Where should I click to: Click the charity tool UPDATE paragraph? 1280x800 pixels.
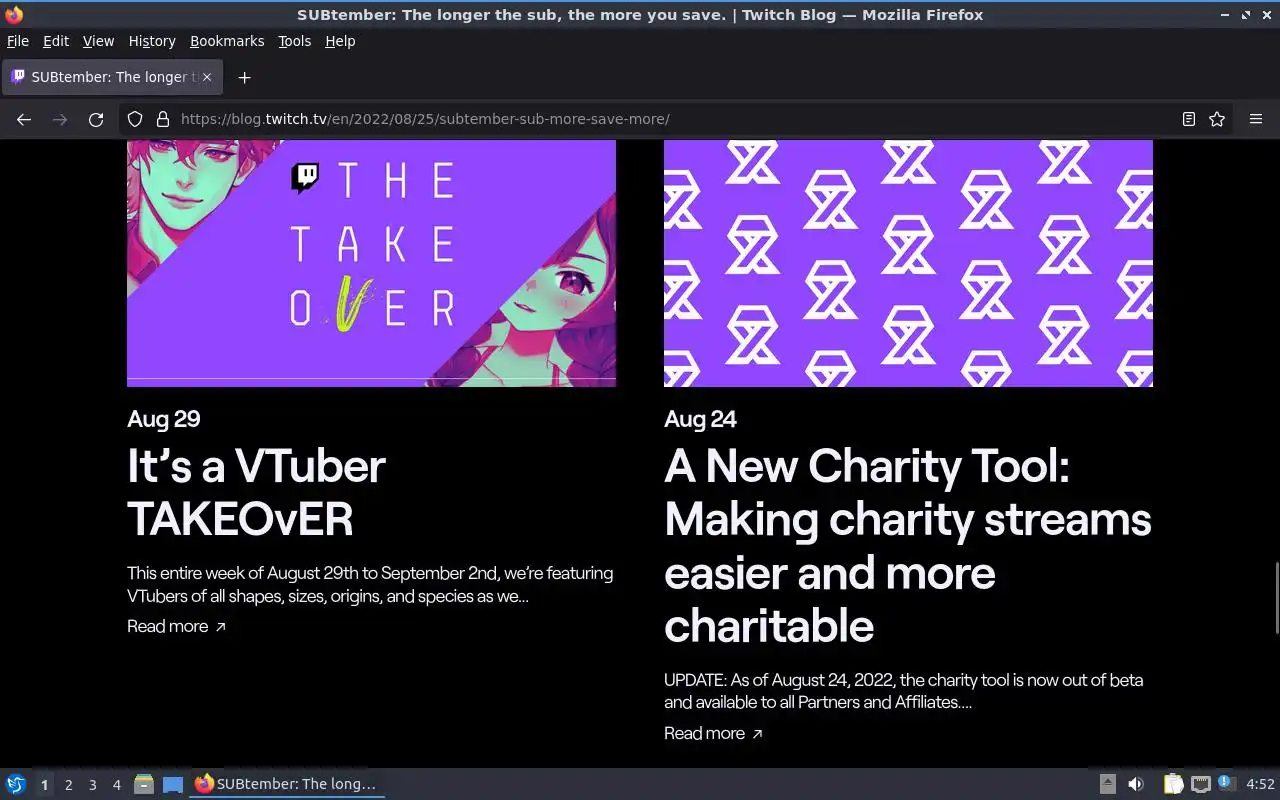pos(904,691)
